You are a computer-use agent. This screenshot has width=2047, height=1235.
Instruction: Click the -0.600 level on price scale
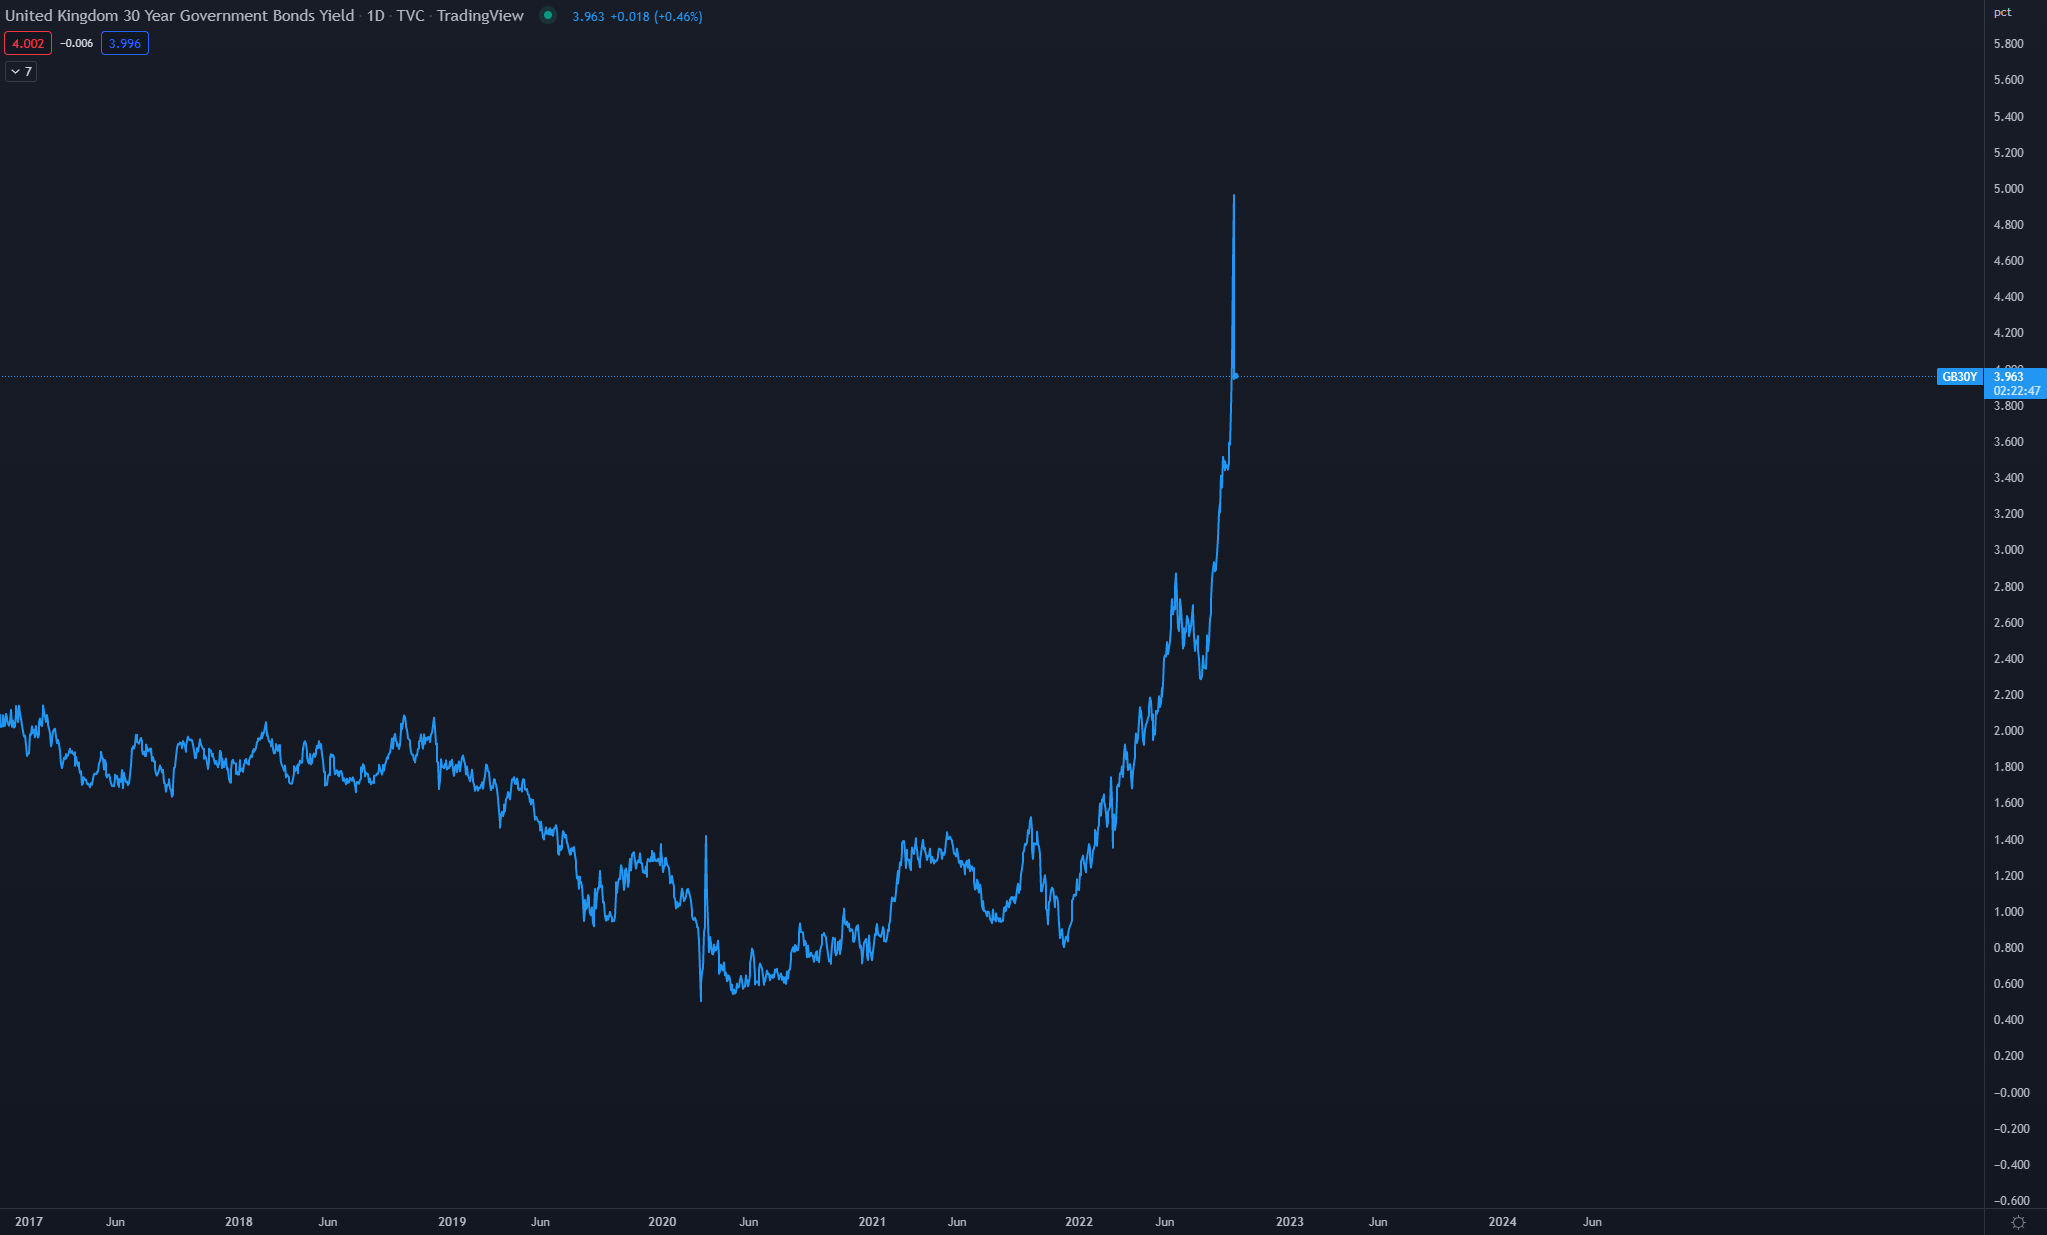(2011, 1200)
